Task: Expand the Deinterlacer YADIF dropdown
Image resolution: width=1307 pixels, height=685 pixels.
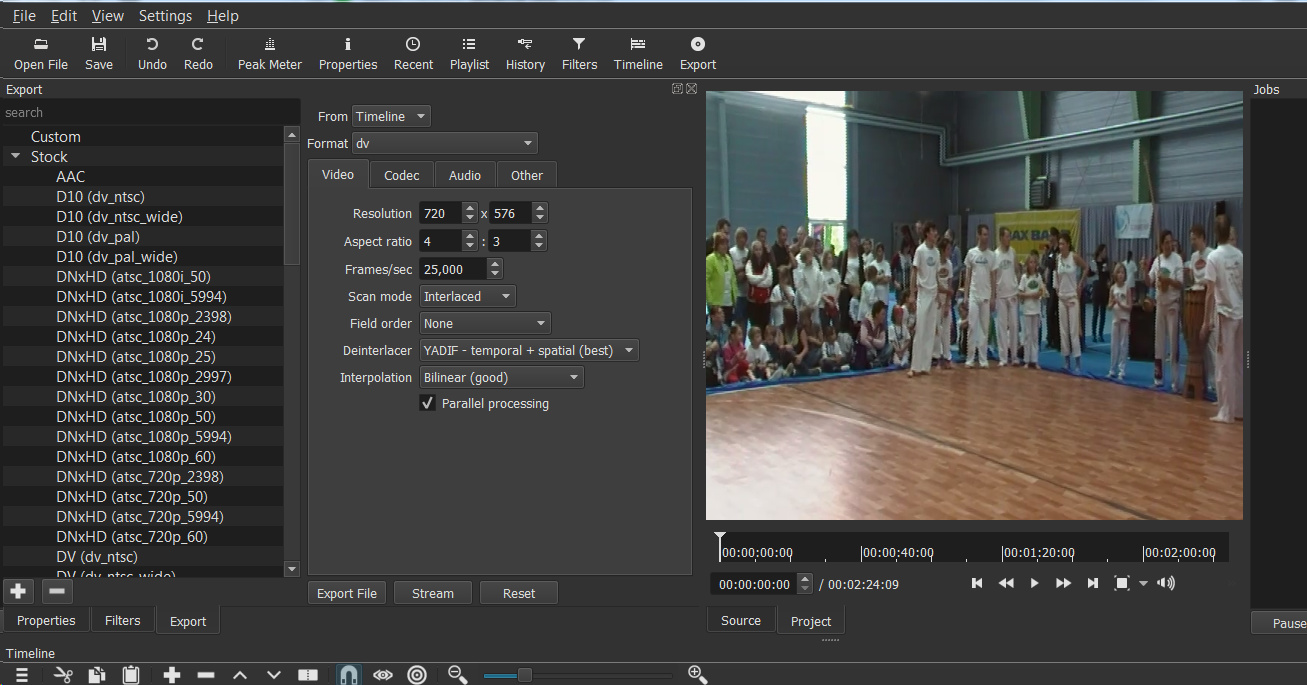Action: click(x=529, y=350)
